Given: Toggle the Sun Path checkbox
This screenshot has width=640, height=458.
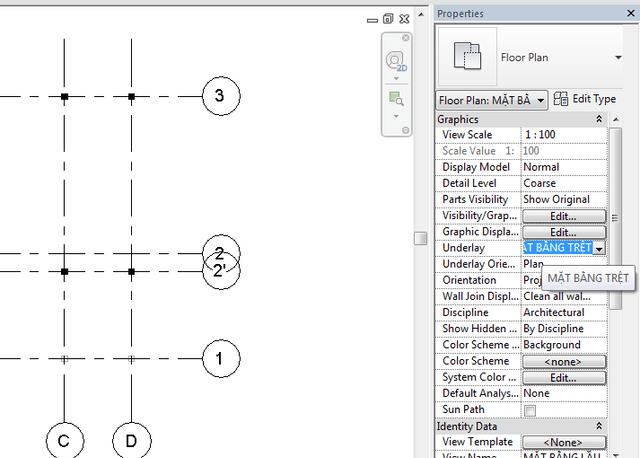Looking at the screenshot, I should click(530, 410).
